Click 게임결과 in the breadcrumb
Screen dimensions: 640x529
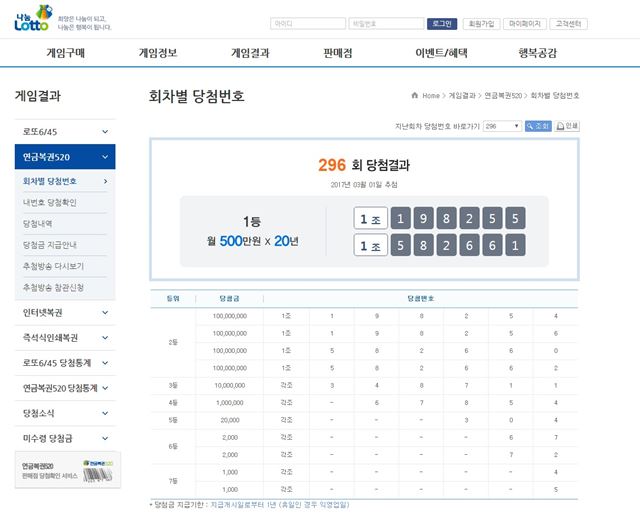tap(462, 96)
